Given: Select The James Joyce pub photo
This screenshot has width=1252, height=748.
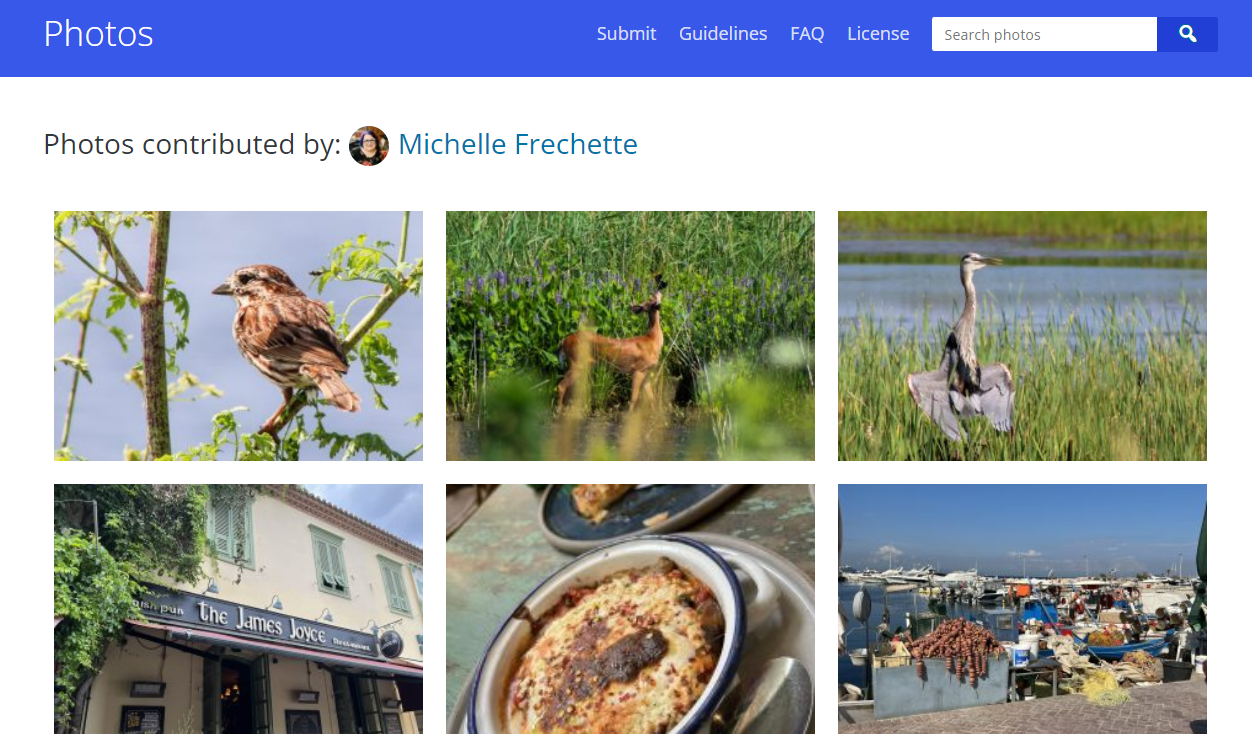Looking at the screenshot, I should [237, 608].
